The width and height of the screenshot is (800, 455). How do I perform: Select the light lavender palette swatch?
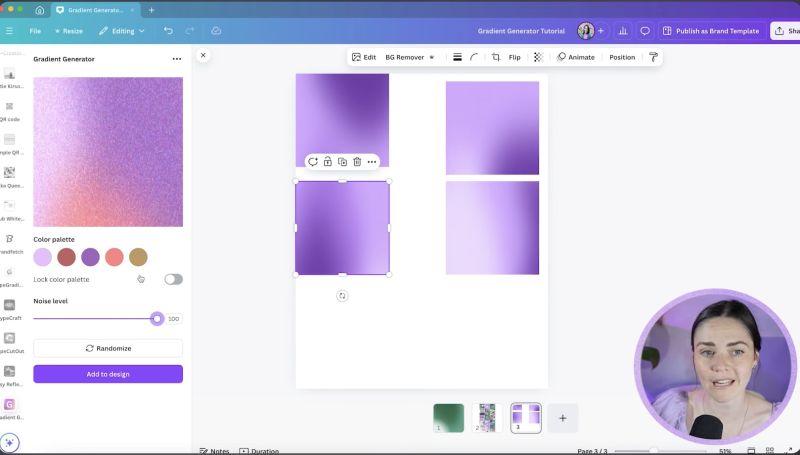pos(43,257)
